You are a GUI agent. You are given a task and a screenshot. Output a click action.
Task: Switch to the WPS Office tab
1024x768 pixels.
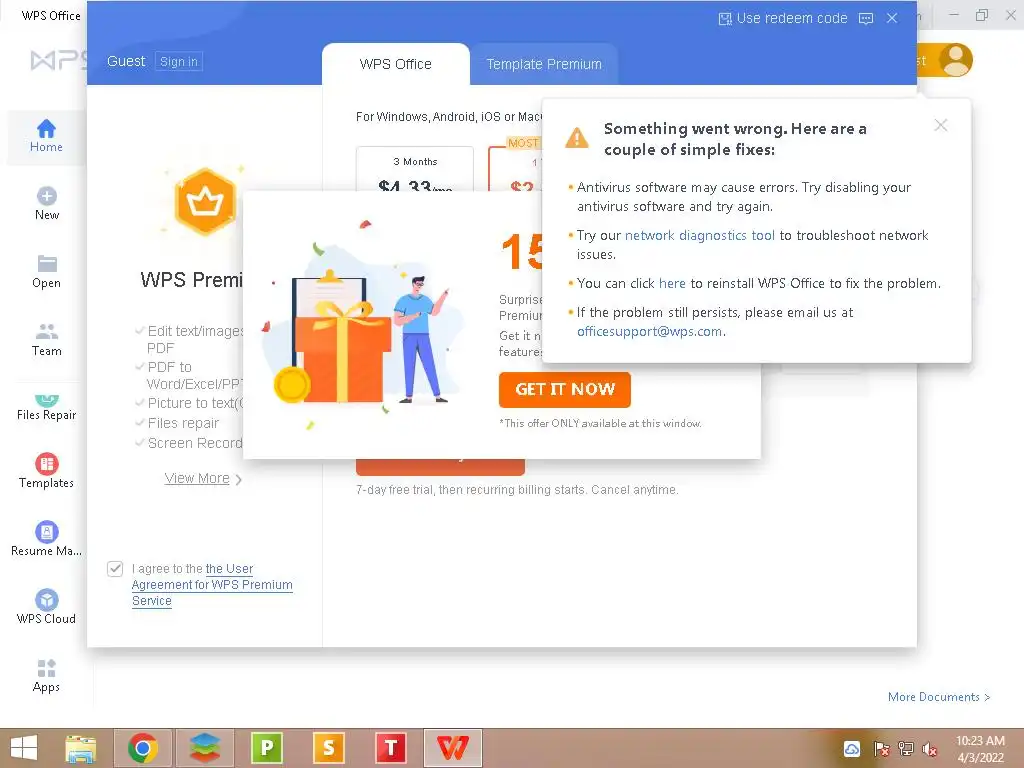(x=396, y=64)
